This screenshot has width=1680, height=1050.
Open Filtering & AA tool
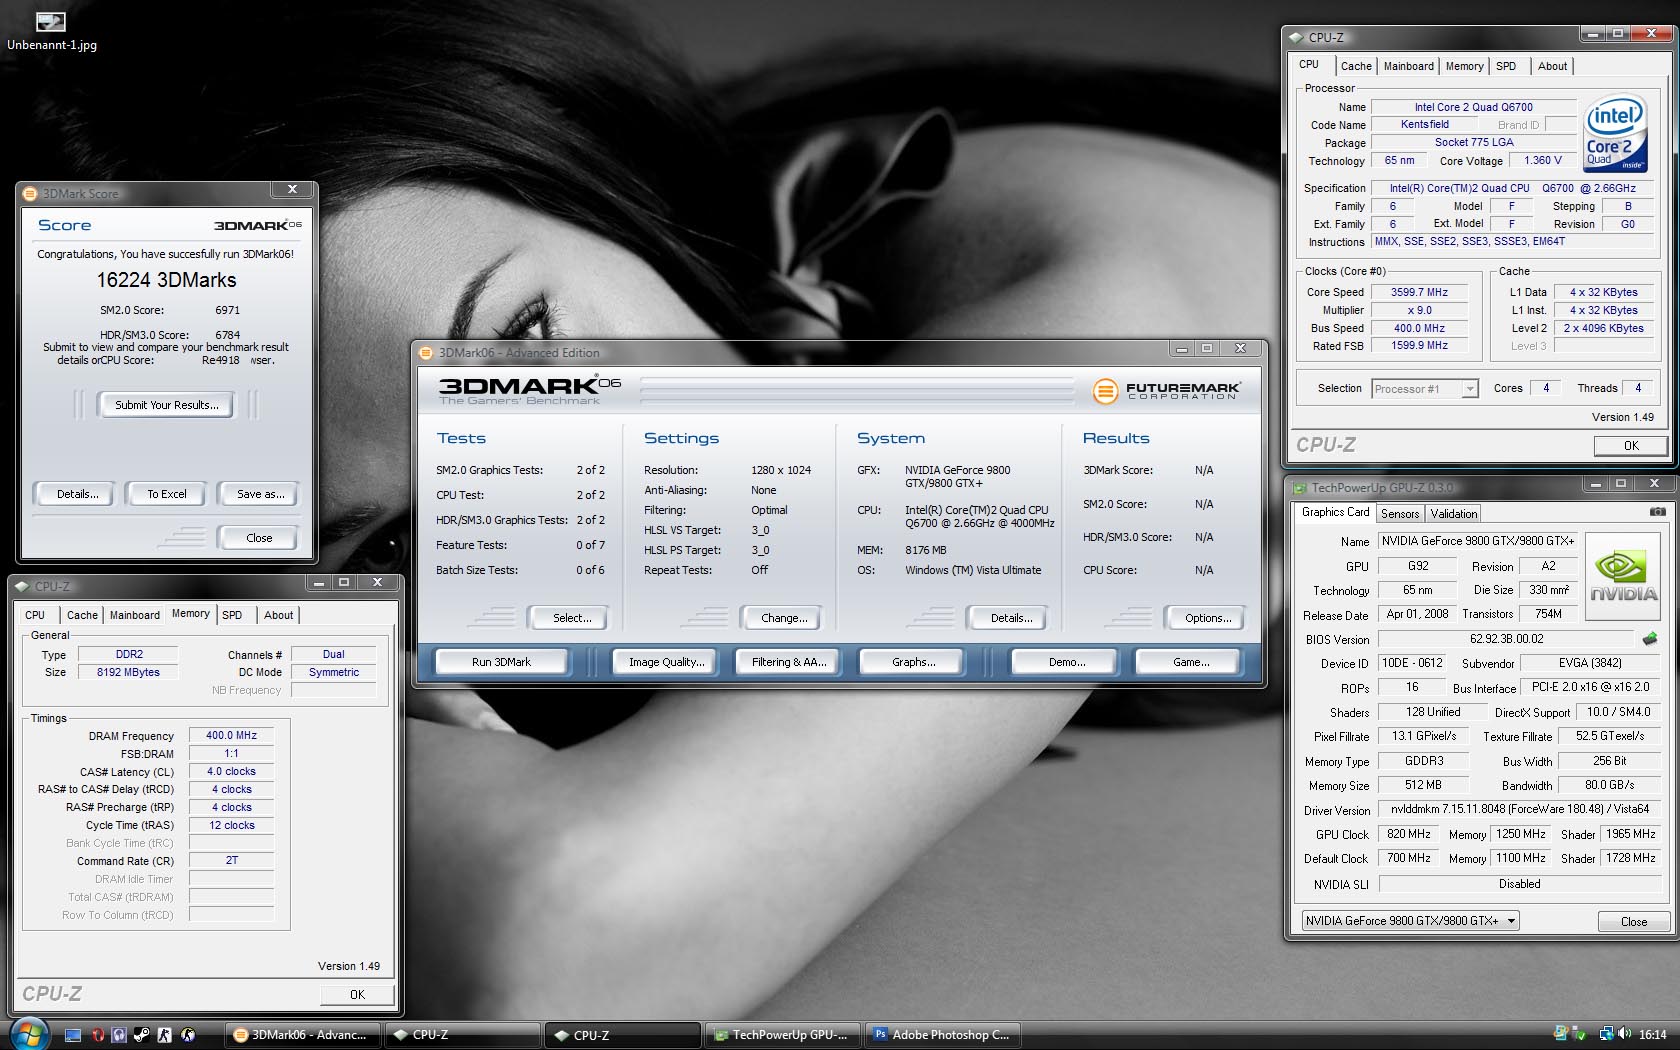tap(789, 662)
